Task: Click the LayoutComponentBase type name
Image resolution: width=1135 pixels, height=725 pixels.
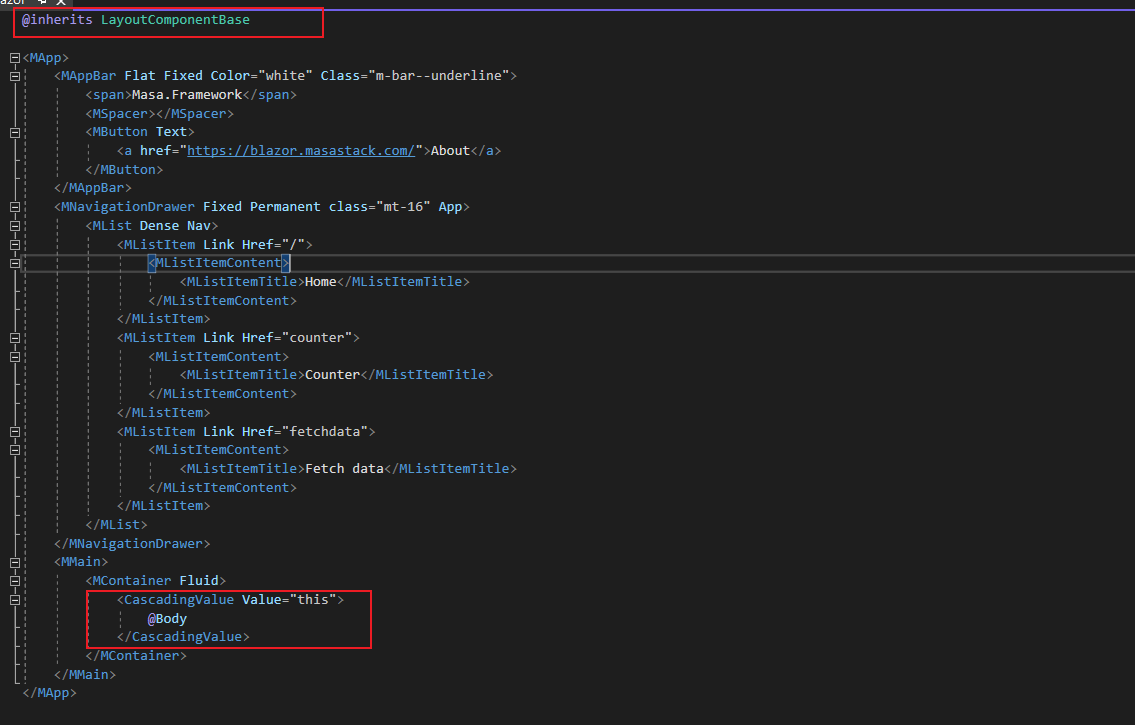Action: pos(175,20)
